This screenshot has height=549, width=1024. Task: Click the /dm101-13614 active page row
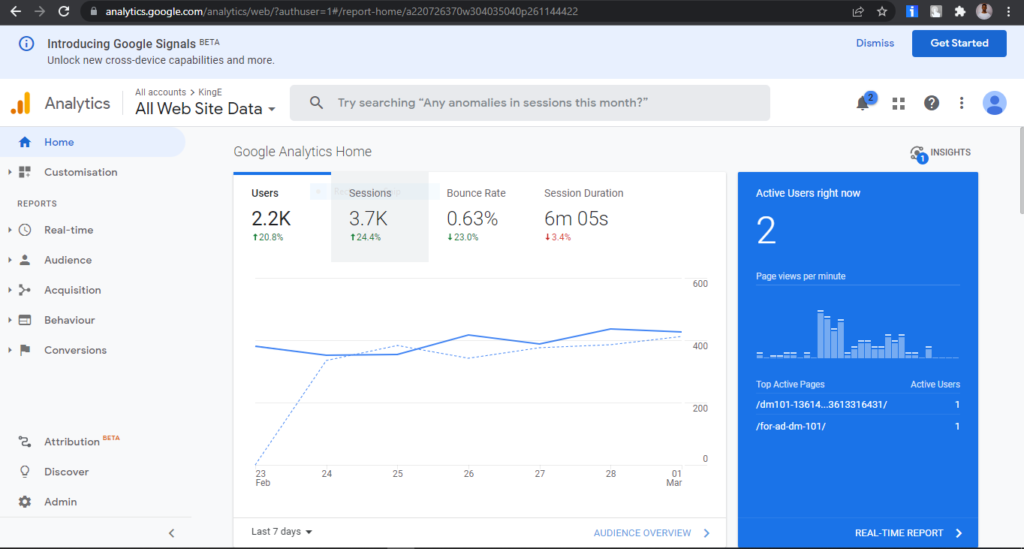857,405
